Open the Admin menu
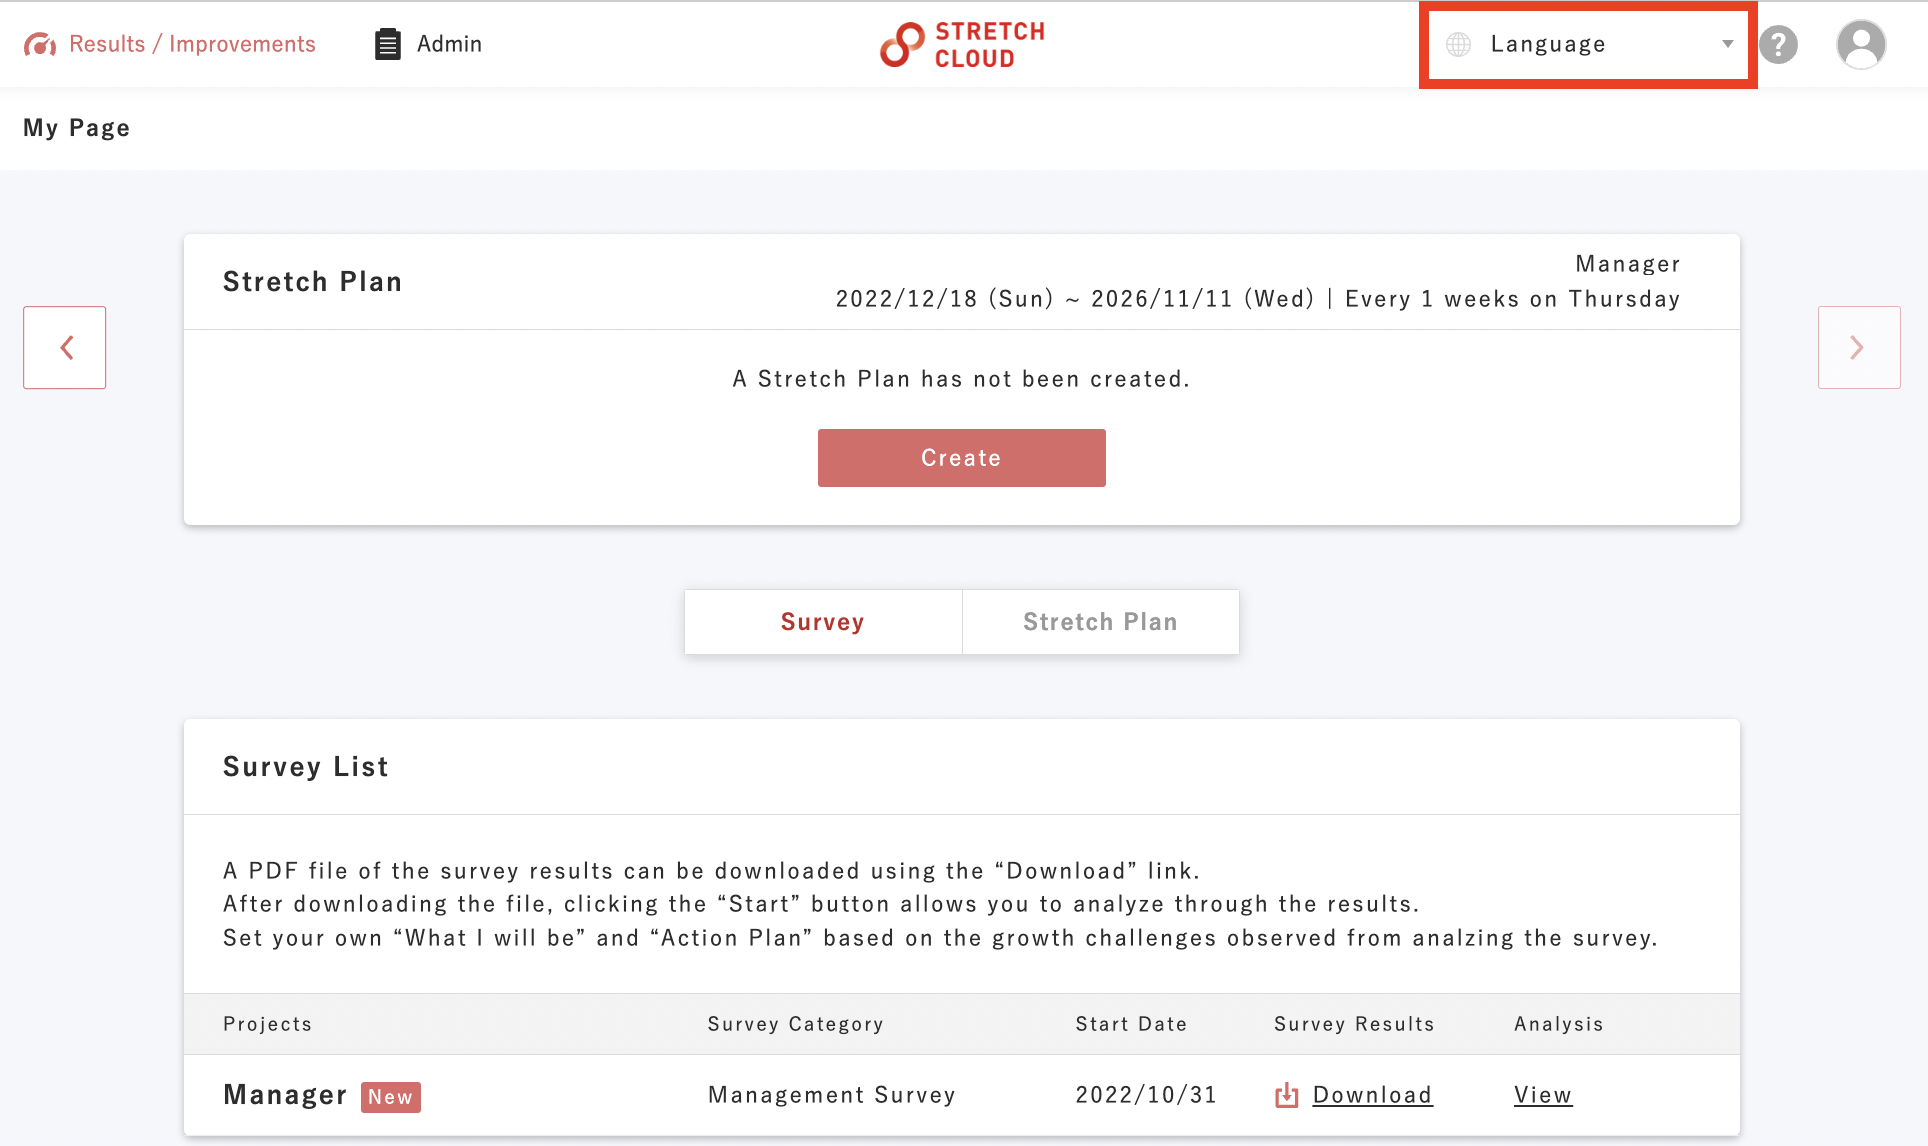Screen dimensions: 1928x1146 (428, 44)
